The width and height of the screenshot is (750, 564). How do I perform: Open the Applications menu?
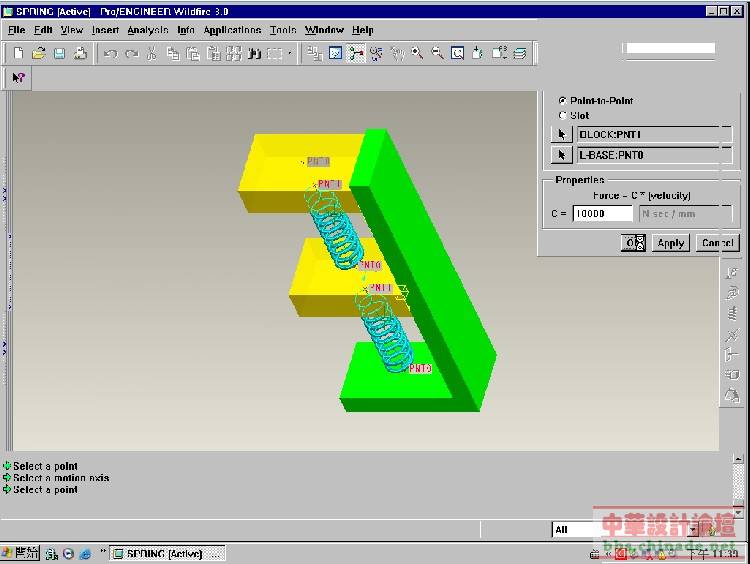pyautogui.click(x=232, y=30)
